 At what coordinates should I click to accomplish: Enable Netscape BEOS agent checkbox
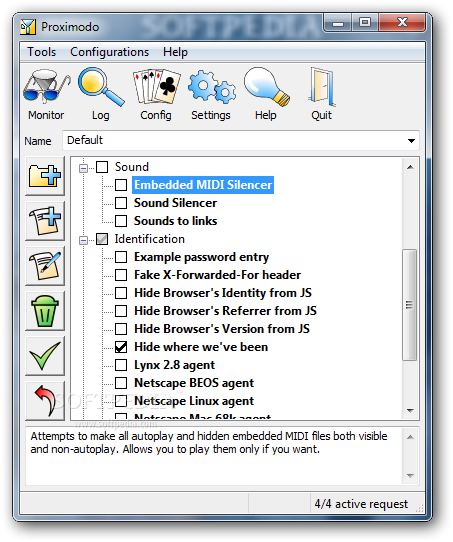point(121,383)
